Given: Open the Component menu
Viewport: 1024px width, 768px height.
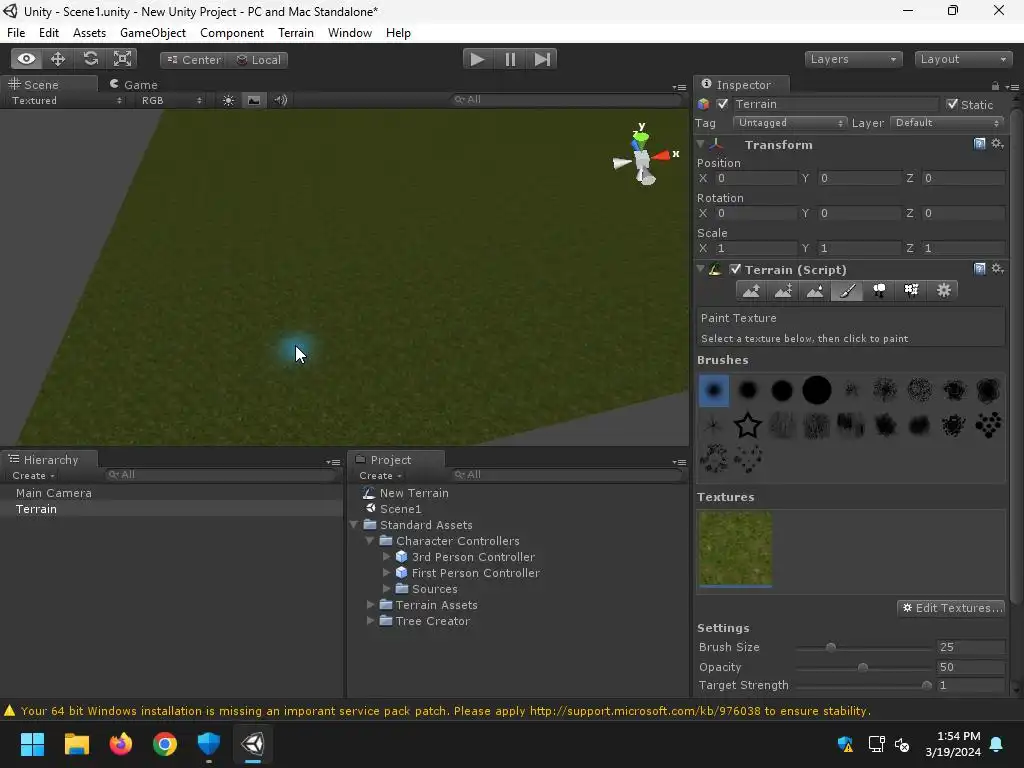Looking at the screenshot, I should [232, 33].
